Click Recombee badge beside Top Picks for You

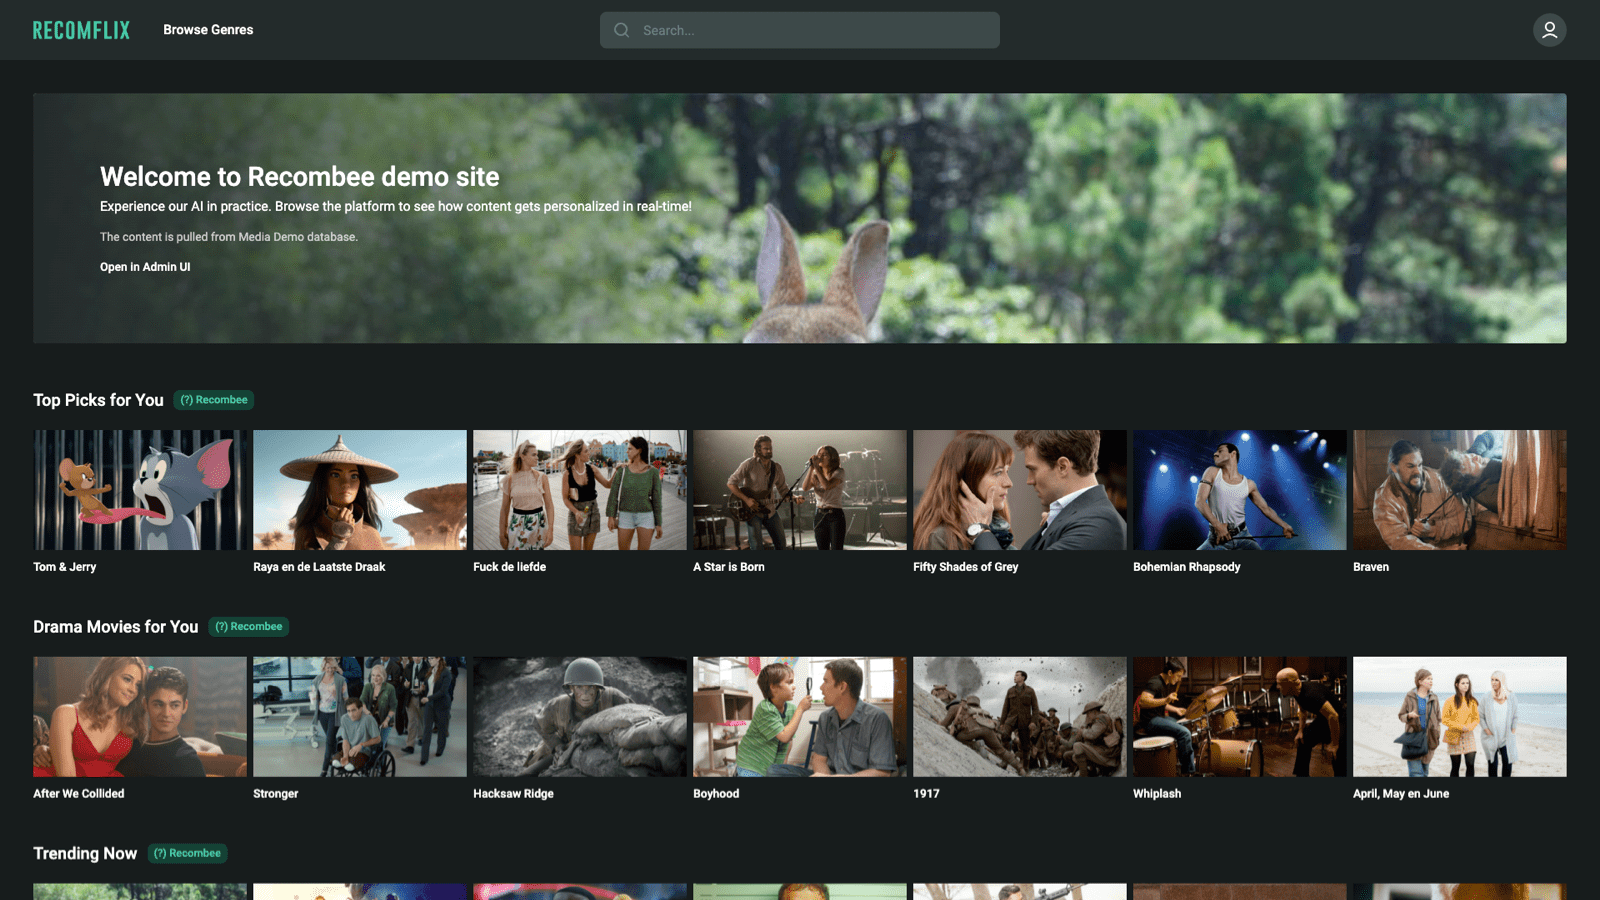point(214,400)
